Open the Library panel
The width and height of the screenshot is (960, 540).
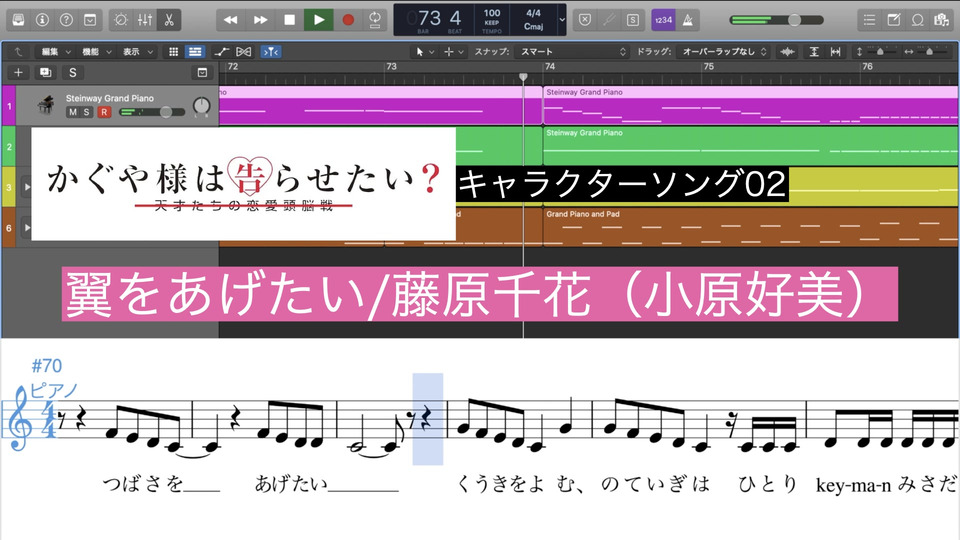(x=18, y=20)
